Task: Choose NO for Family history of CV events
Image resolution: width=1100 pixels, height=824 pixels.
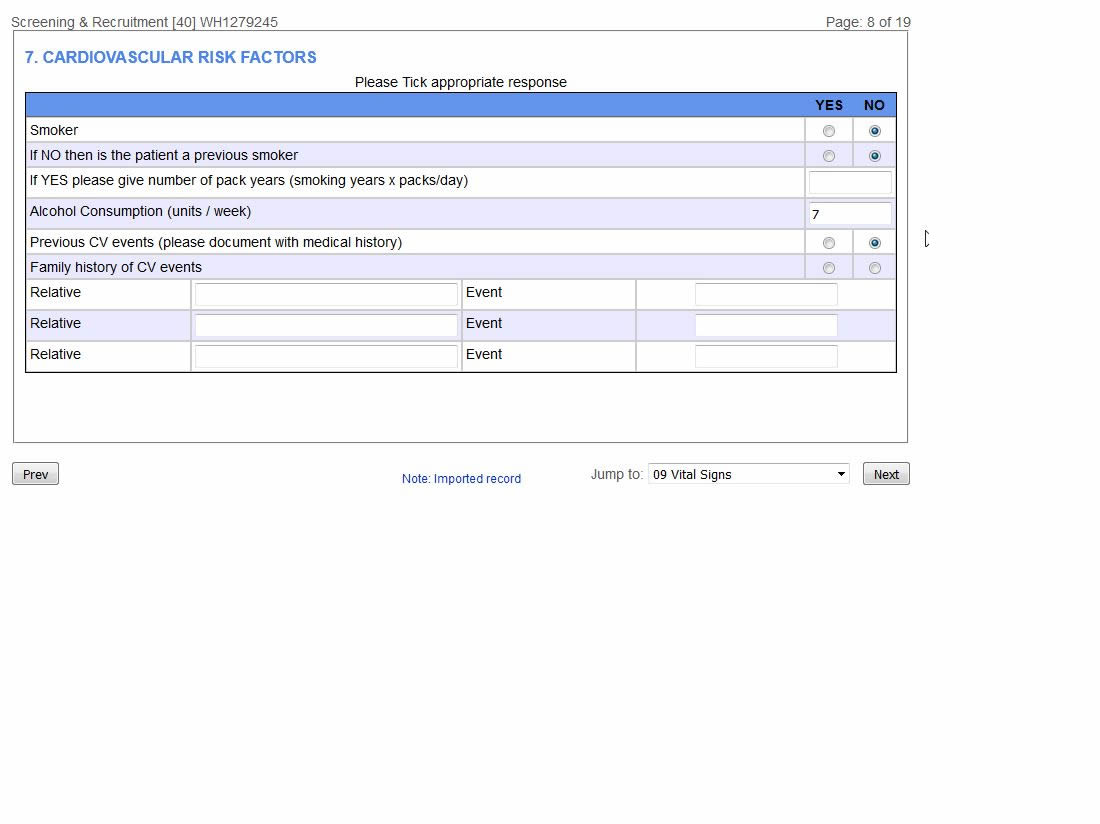Action: tap(874, 267)
